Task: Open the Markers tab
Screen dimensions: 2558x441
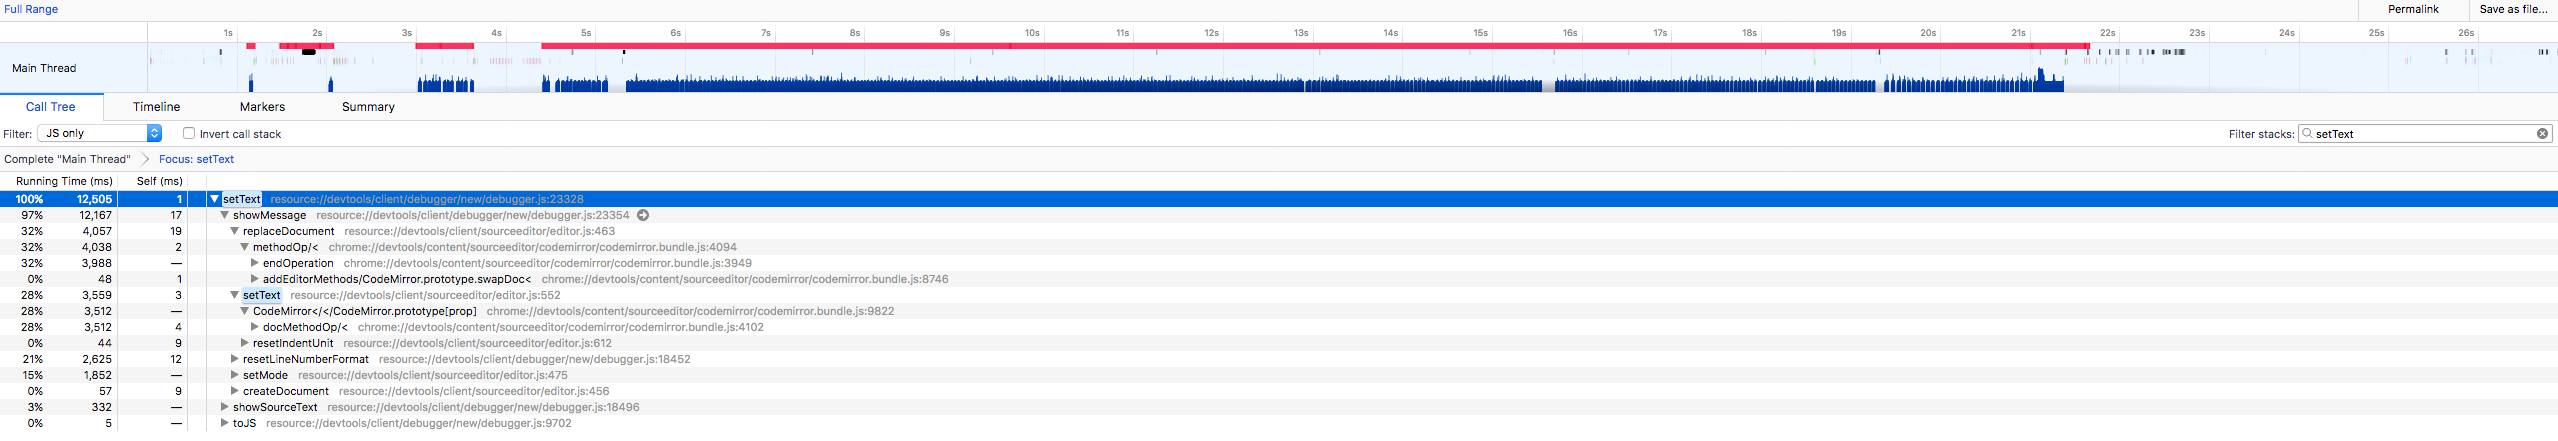Action: click(x=262, y=107)
